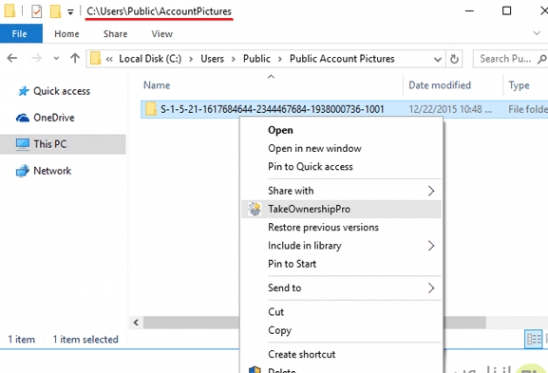The image size is (548, 373).
Task: Switch to Details view layout icon
Action: click(534, 339)
